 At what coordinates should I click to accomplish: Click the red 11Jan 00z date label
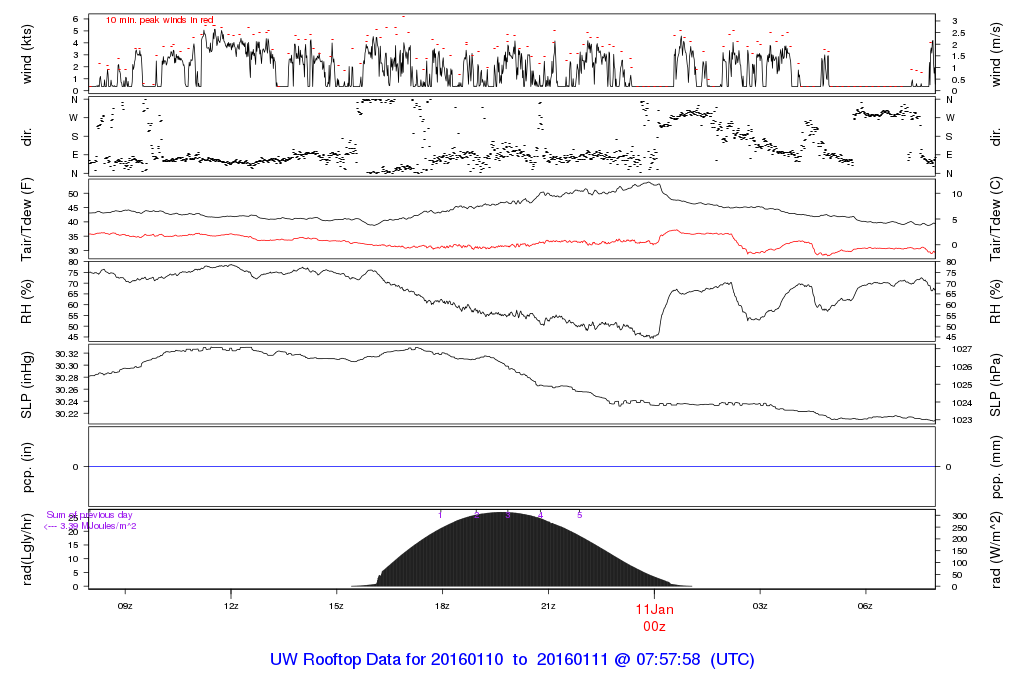click(655, 616)
